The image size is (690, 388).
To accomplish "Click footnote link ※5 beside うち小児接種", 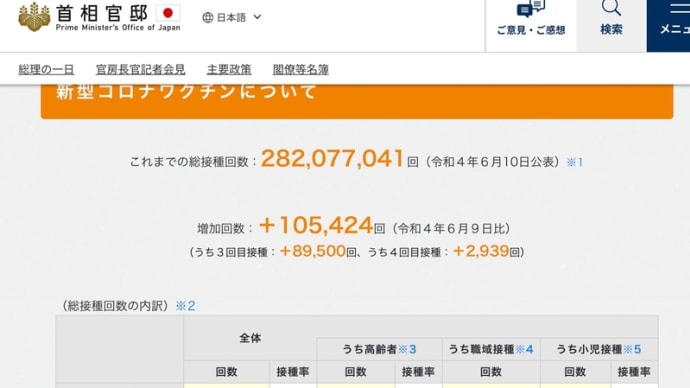I will pyautogui.click(x=632, y=349).
